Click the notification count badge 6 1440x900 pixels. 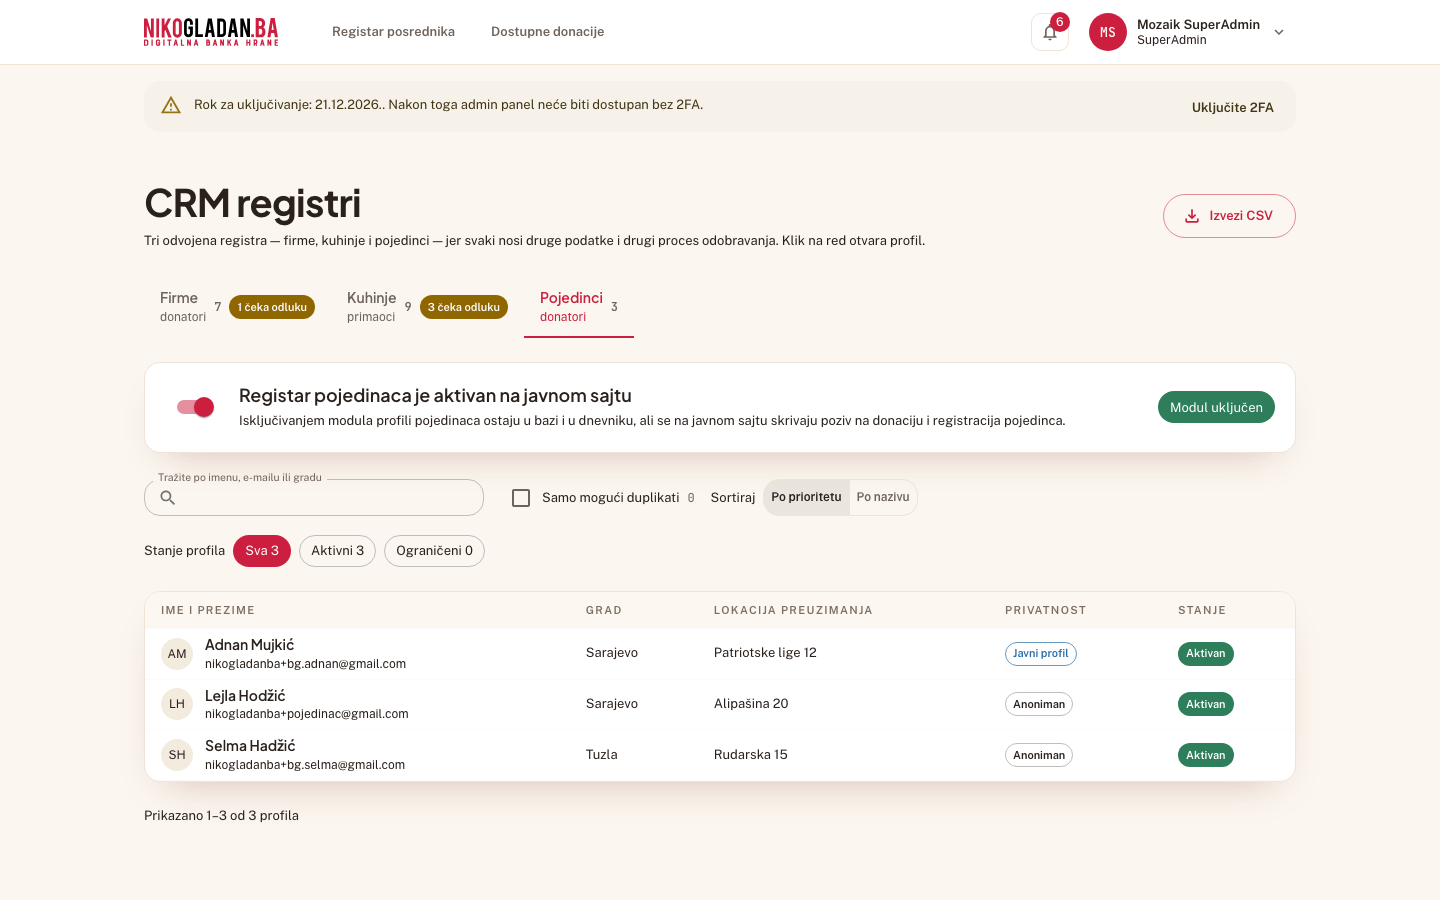(x=1060, y=22)
